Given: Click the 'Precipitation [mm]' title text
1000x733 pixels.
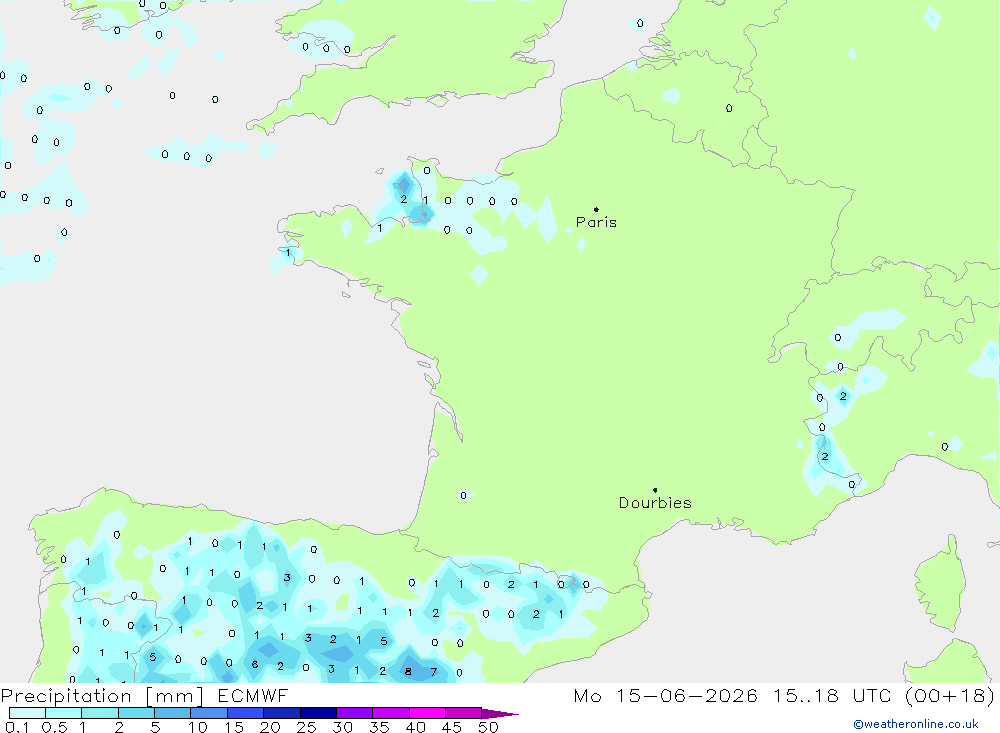Looking at the screenshot, I should (x=102, y=696).
